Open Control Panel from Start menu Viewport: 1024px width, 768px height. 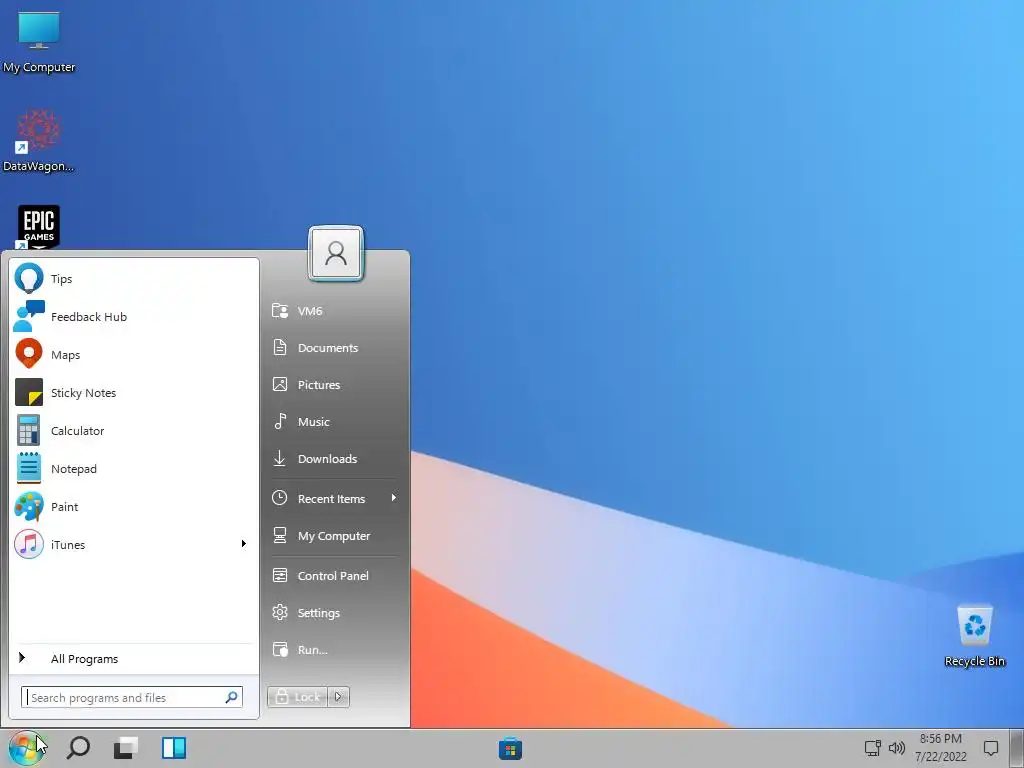334,575
